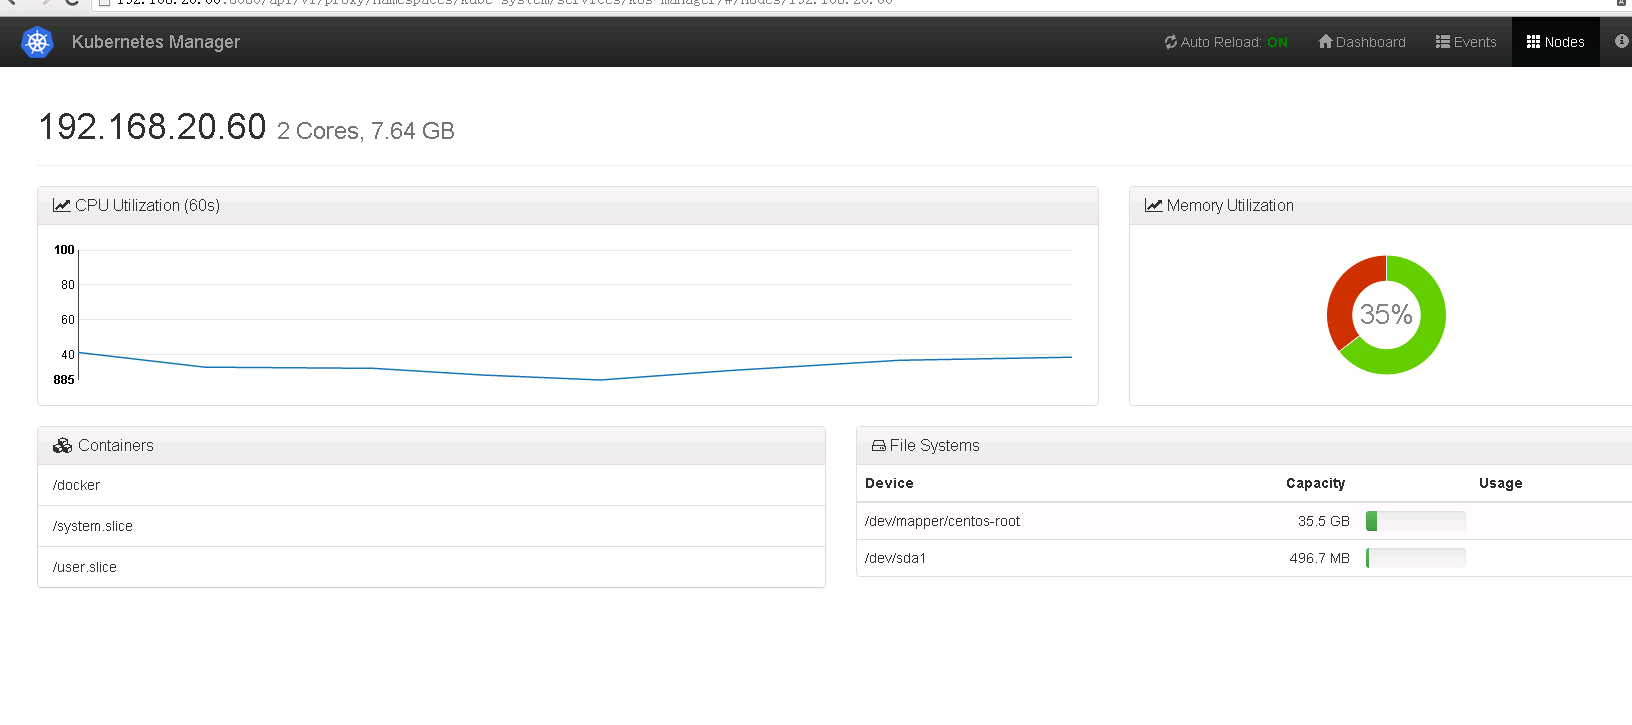Image resolution: width=1632 pixels, height=725 pixels.
Task: Click the Dashboard home icon
Action: click(1325, 42)
